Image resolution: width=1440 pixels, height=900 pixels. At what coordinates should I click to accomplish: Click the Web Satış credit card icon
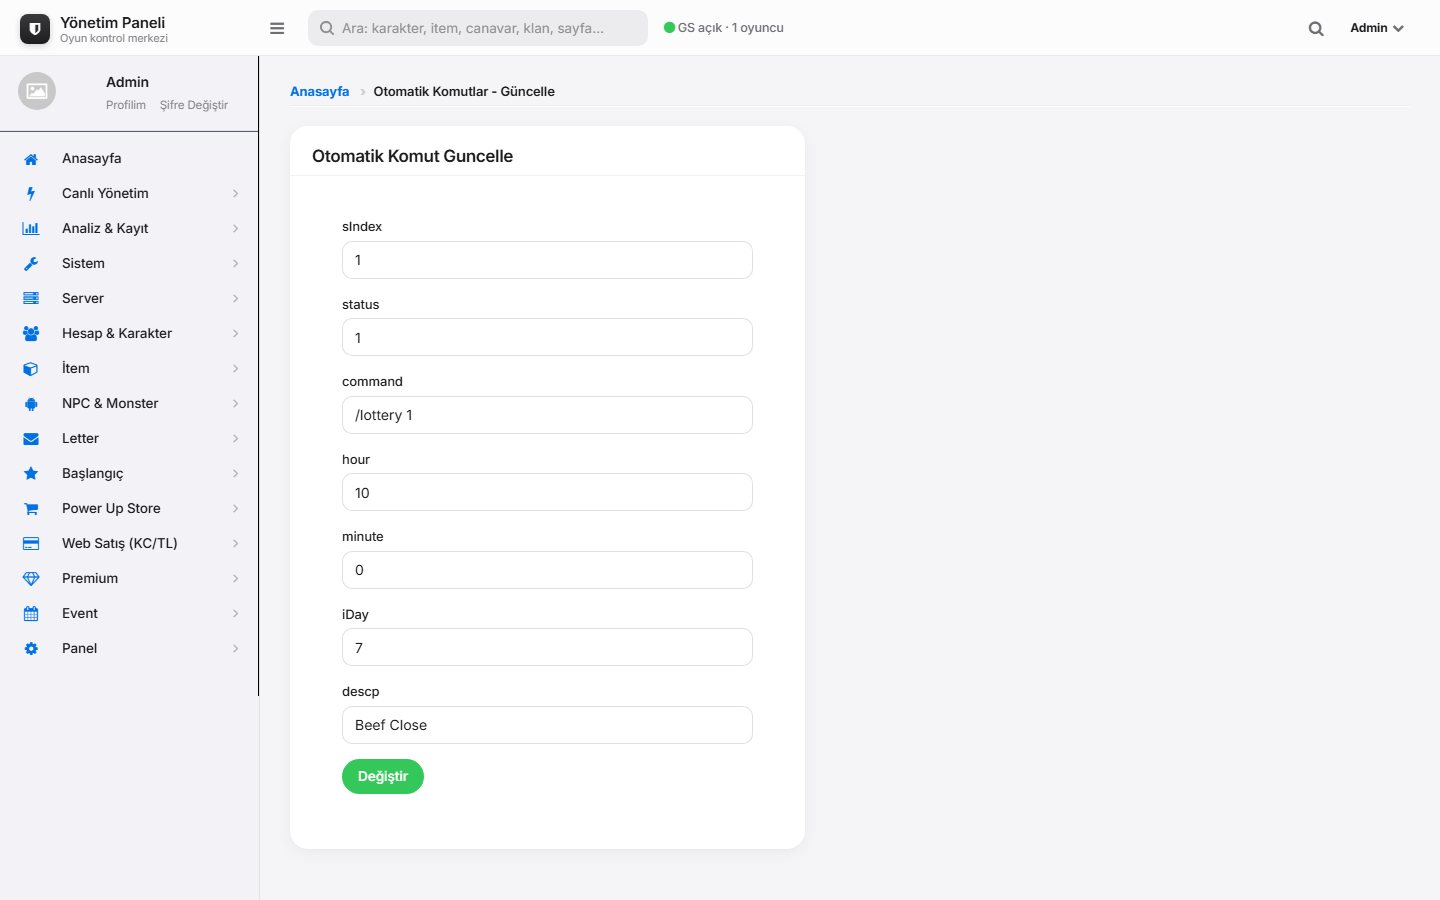click(x=31, y=544)
